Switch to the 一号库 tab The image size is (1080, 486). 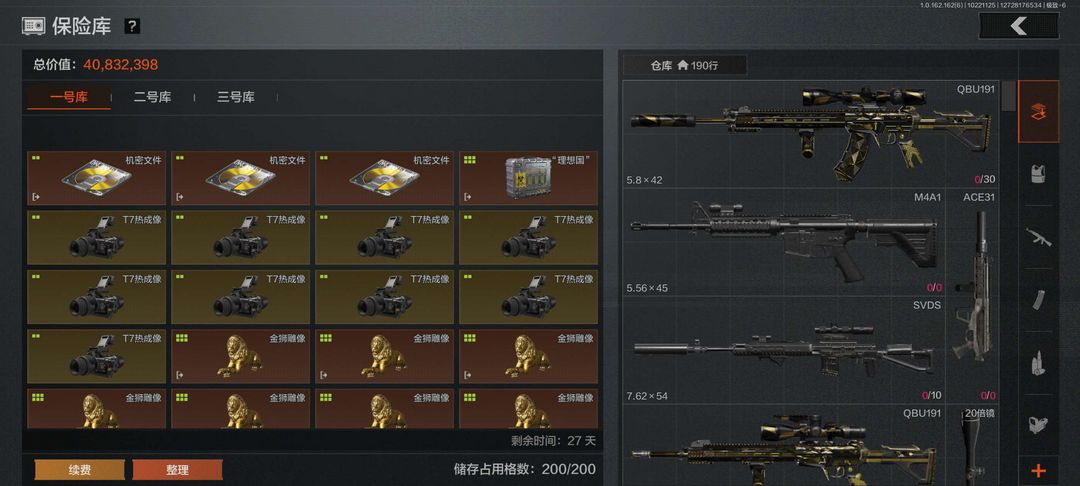tap(69, 97)
